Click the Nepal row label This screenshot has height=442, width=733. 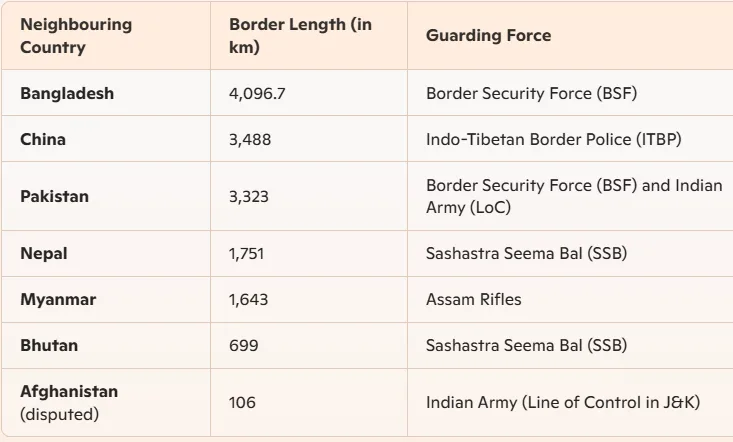coord(44,254)
